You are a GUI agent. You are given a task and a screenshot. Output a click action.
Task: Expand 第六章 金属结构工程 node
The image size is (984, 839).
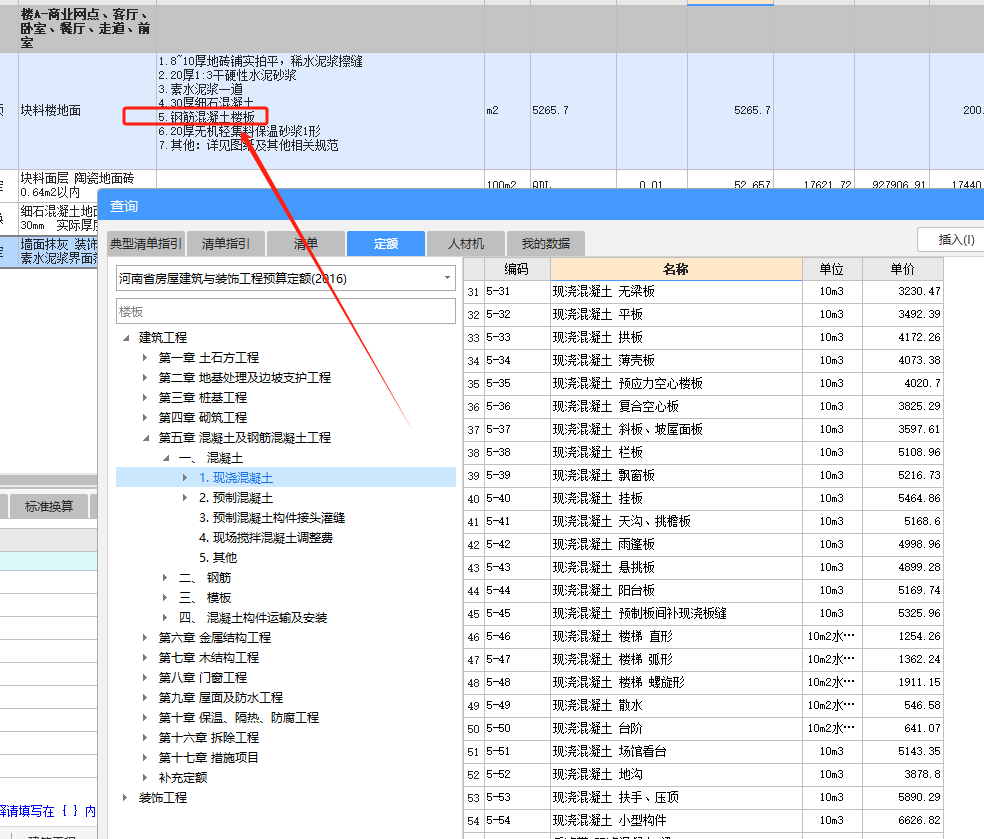click(x=145, y=638)
